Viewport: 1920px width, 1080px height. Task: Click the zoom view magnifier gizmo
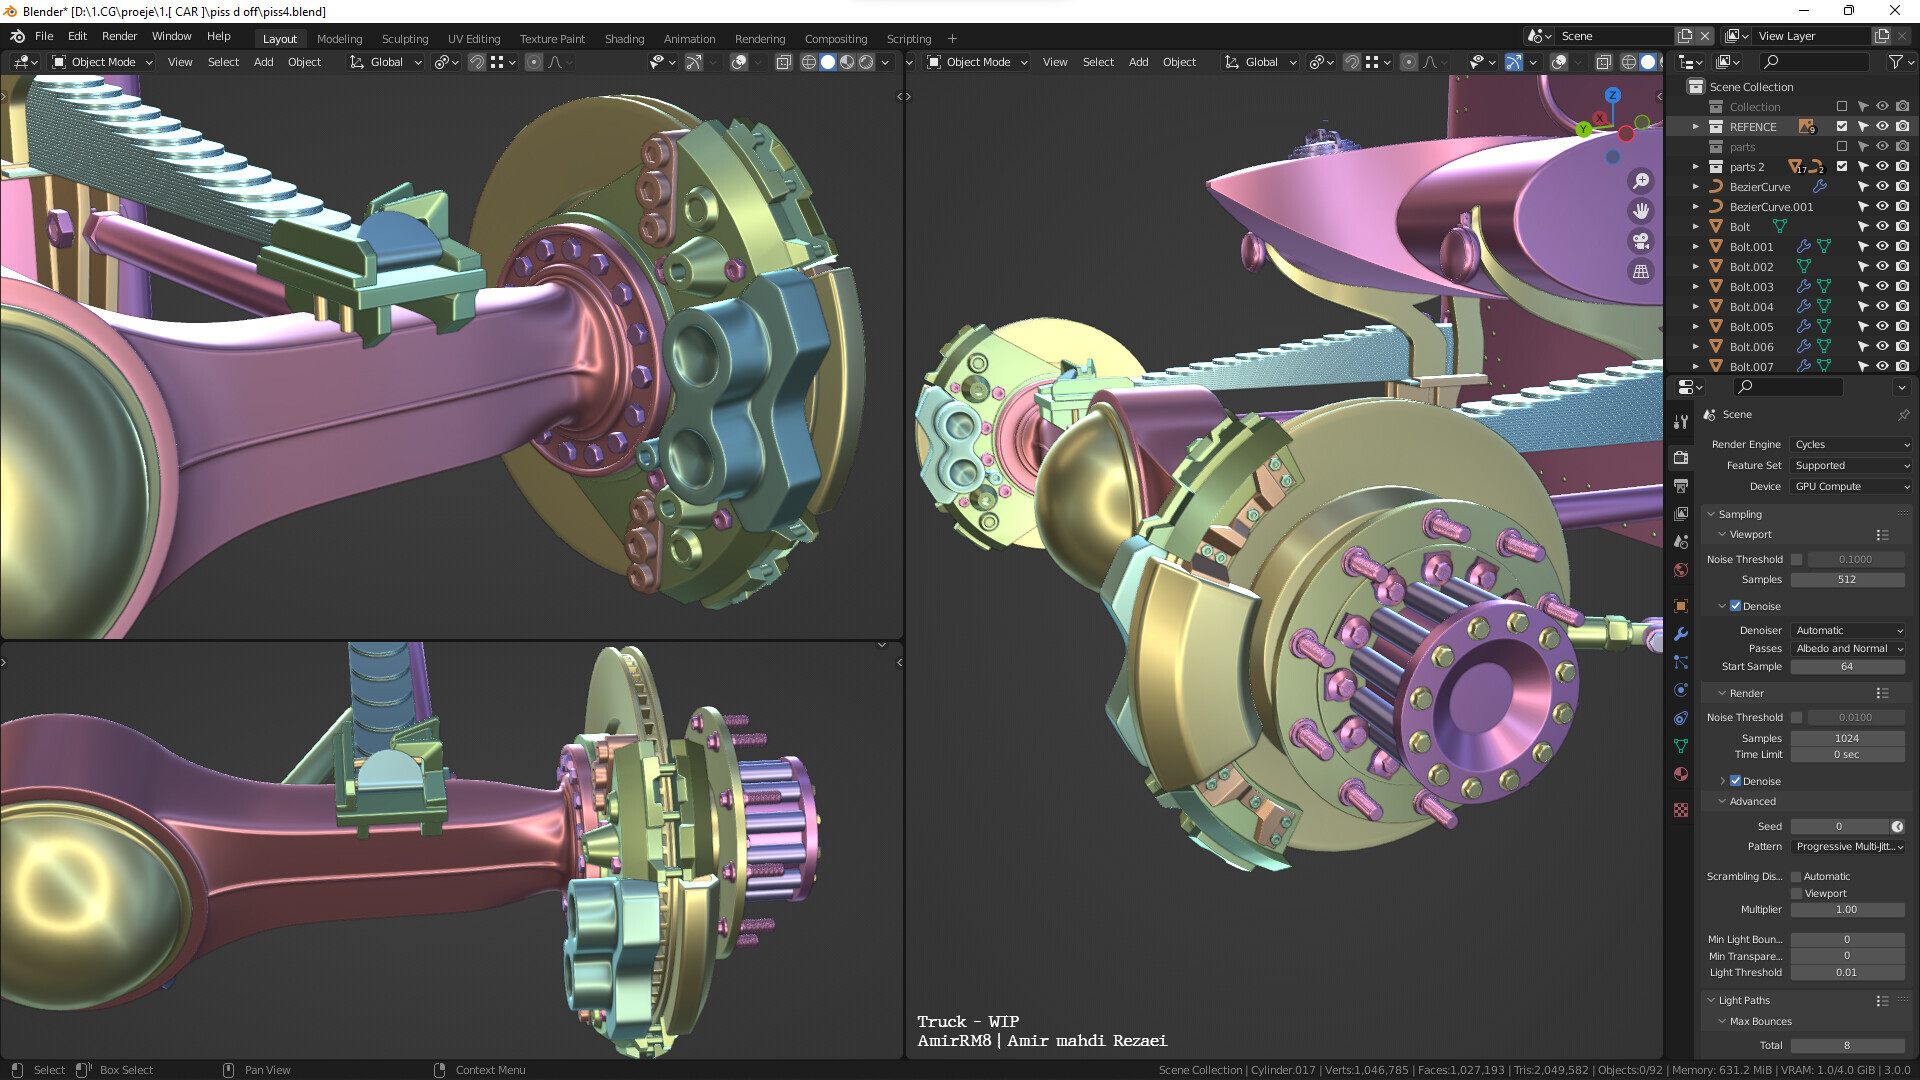tap(1641, 181)
